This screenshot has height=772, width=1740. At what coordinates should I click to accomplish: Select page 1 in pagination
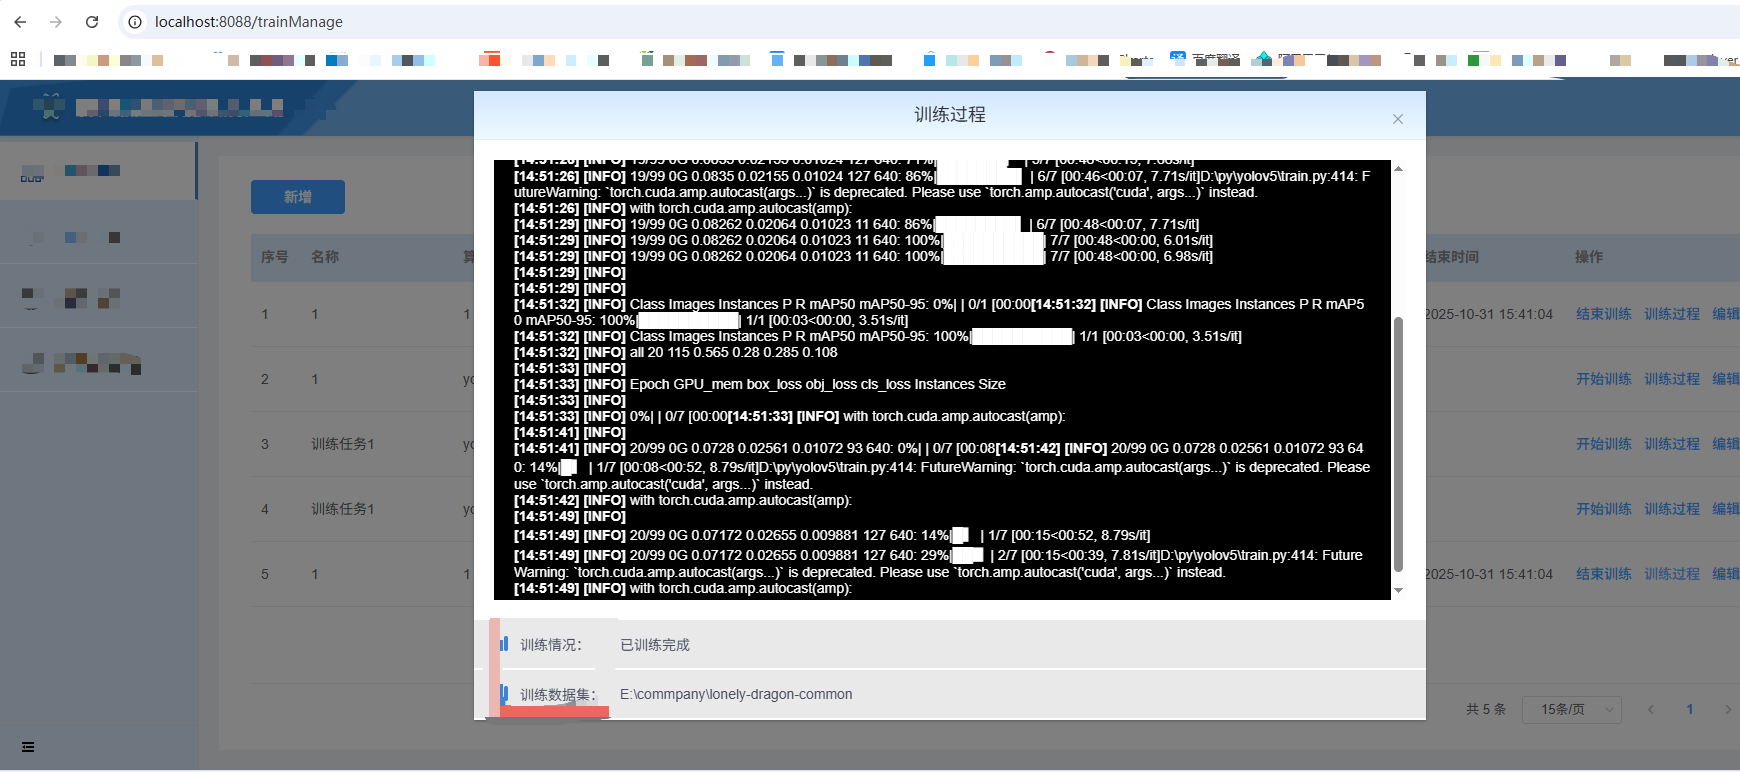1690,709
